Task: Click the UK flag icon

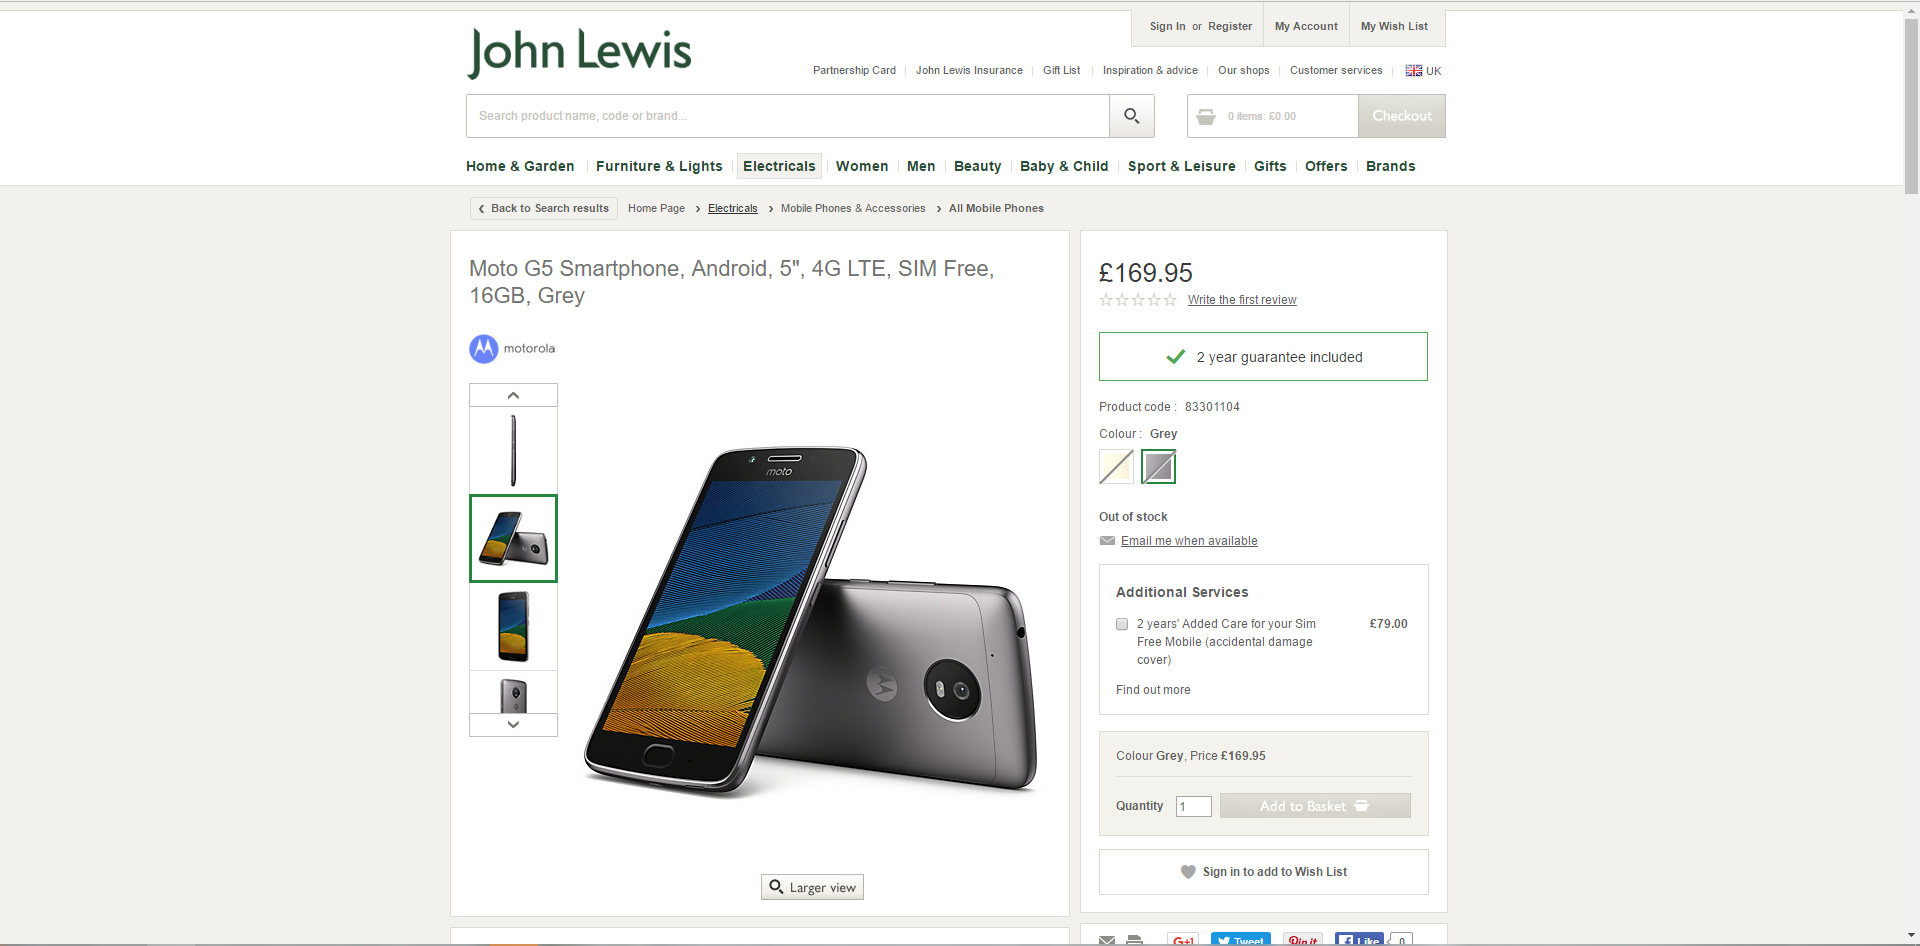Action: pyautogui.click(x=1413, y=71)
